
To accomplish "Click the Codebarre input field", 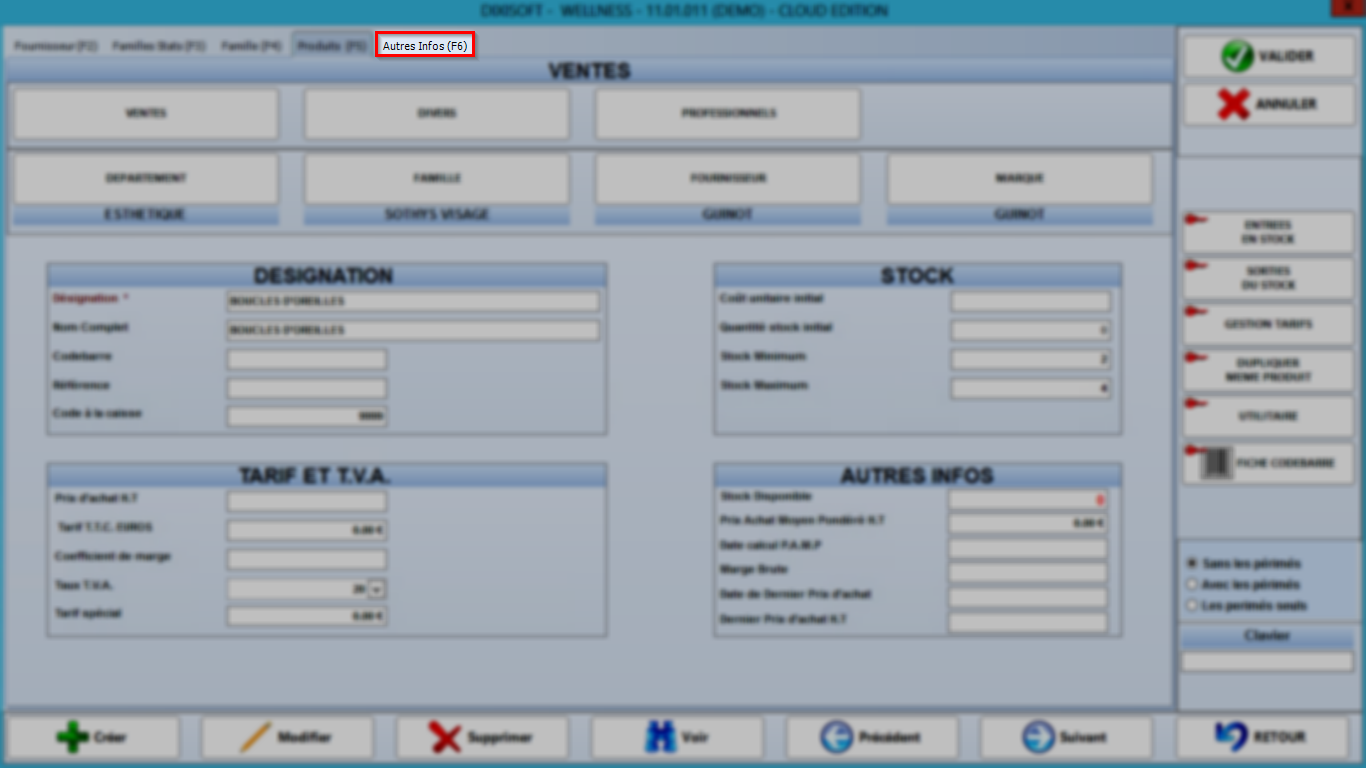I will pos(307,359).
